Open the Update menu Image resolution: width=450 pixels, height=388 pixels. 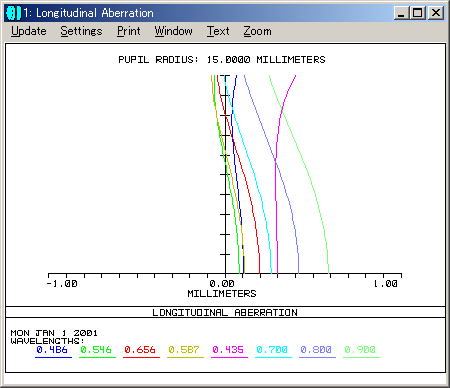click(x=29, y=31)
